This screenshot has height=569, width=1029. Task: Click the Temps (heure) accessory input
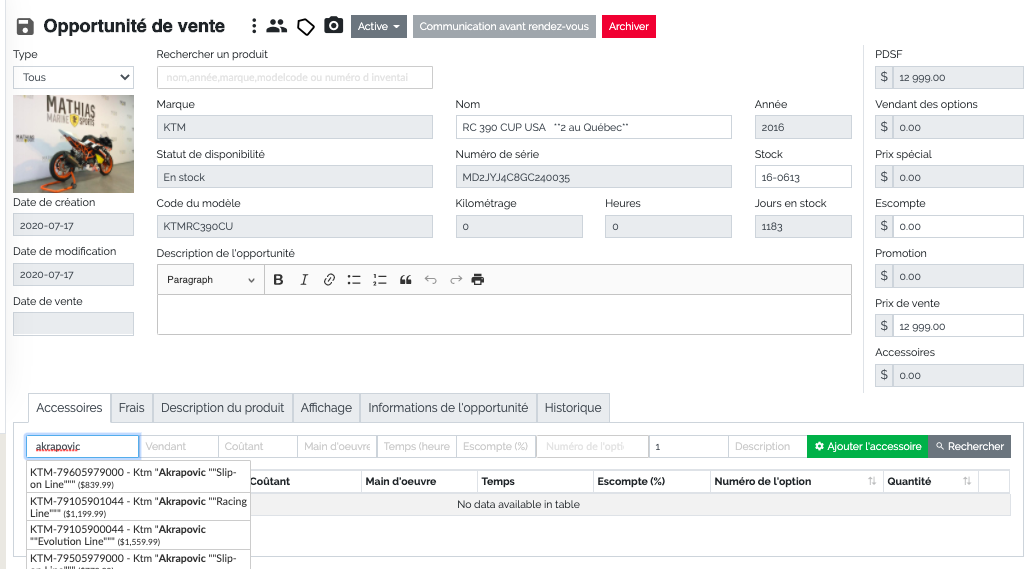[x=417, y=446]
